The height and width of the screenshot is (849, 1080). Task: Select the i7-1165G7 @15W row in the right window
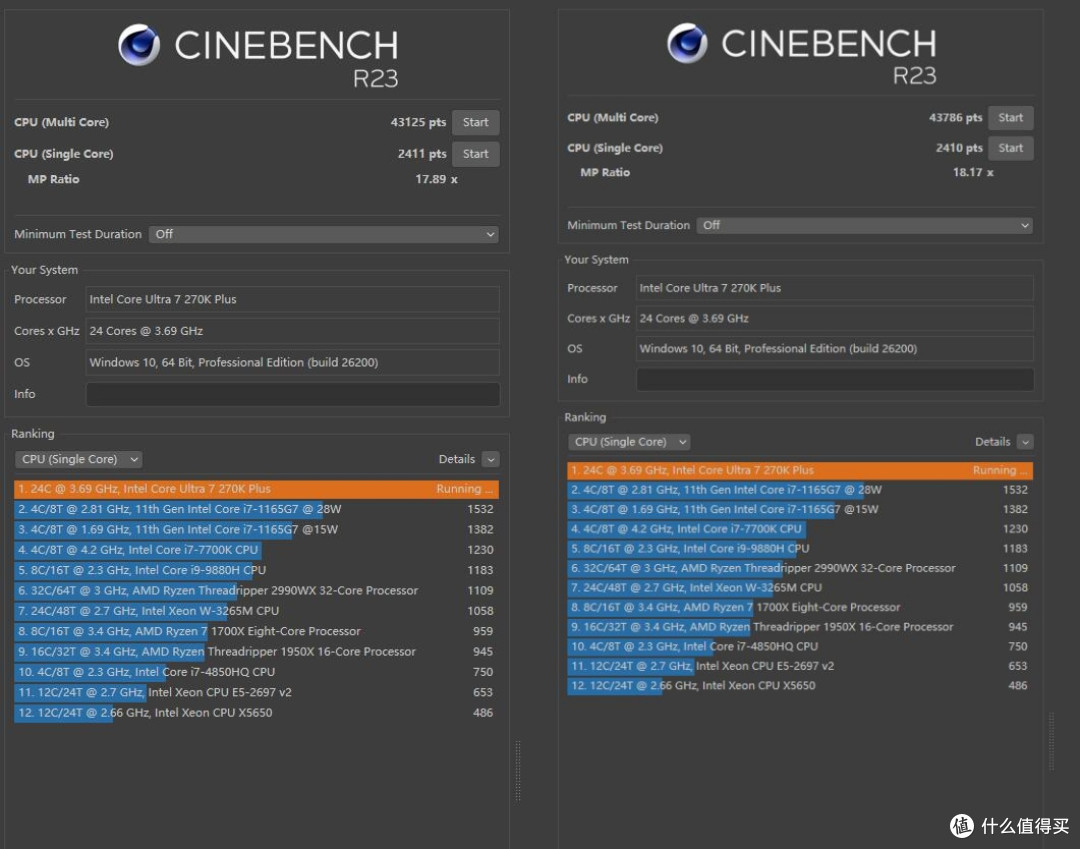pyautogui.click(x=800, y=510)
